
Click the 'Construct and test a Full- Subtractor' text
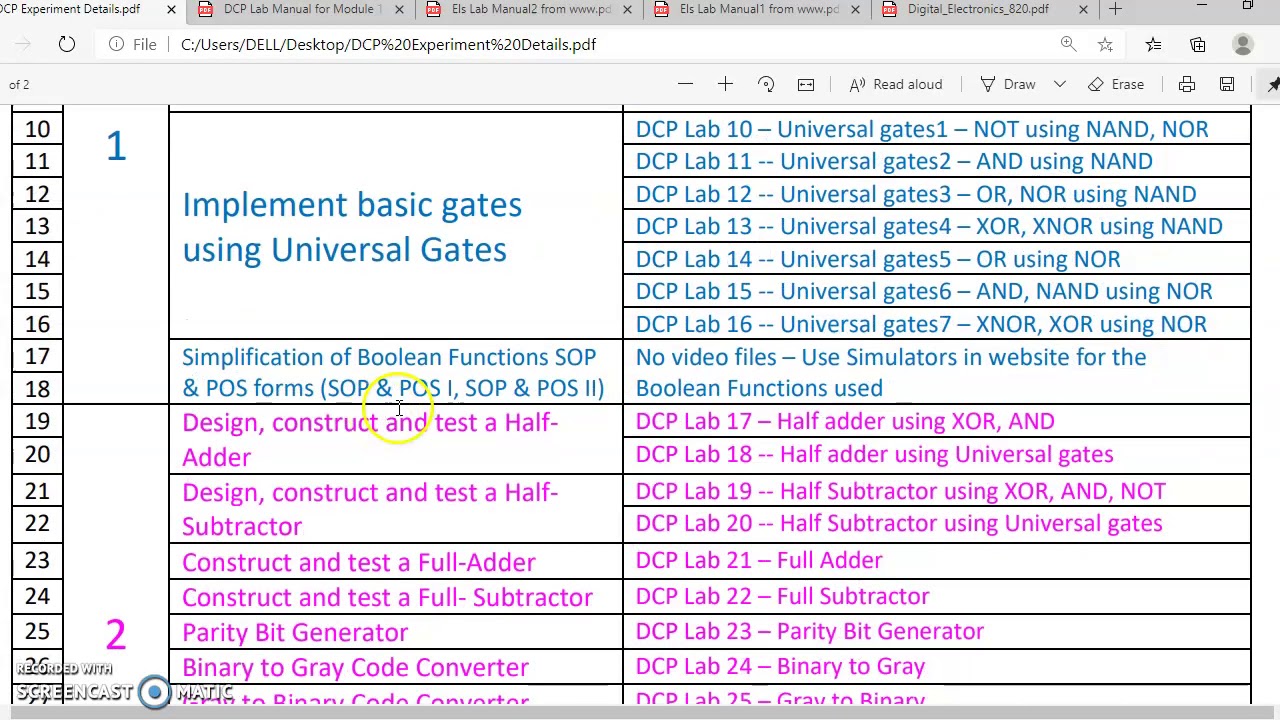[387, 597]
